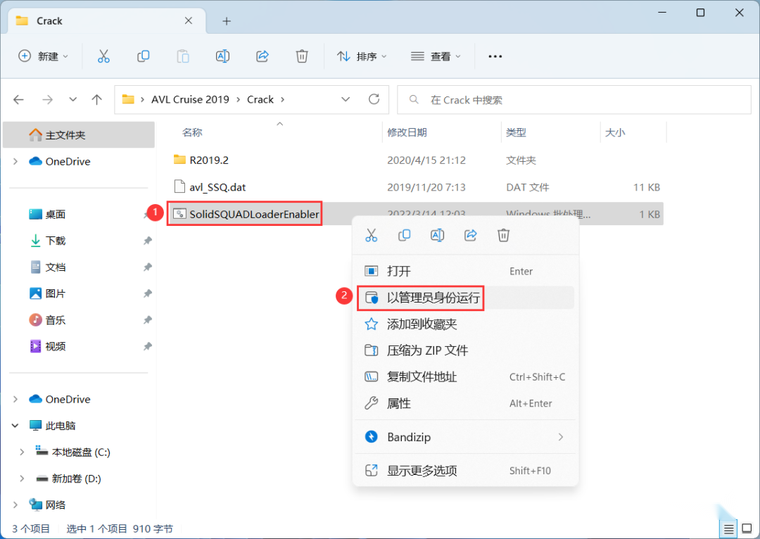
Task: Go up one folder level
Action: [x=97, y=99]
